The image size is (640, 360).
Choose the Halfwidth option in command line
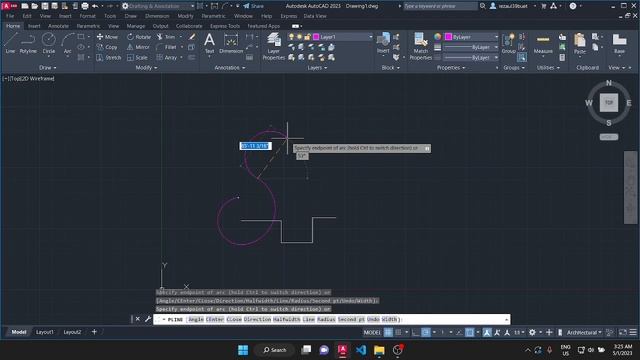coord(287,319)
